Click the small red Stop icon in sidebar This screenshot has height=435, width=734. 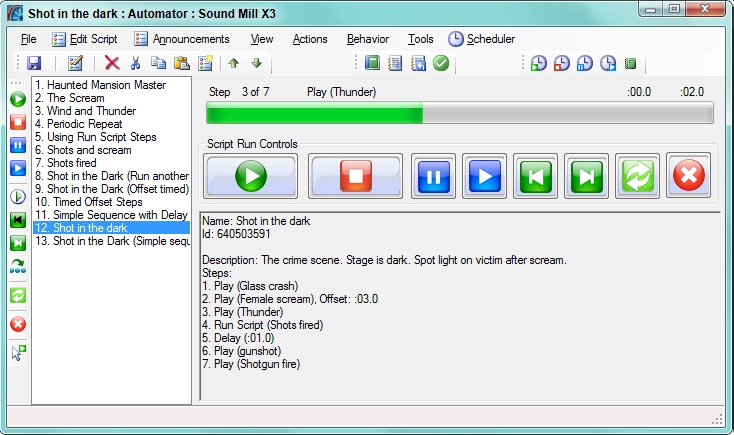18,122
